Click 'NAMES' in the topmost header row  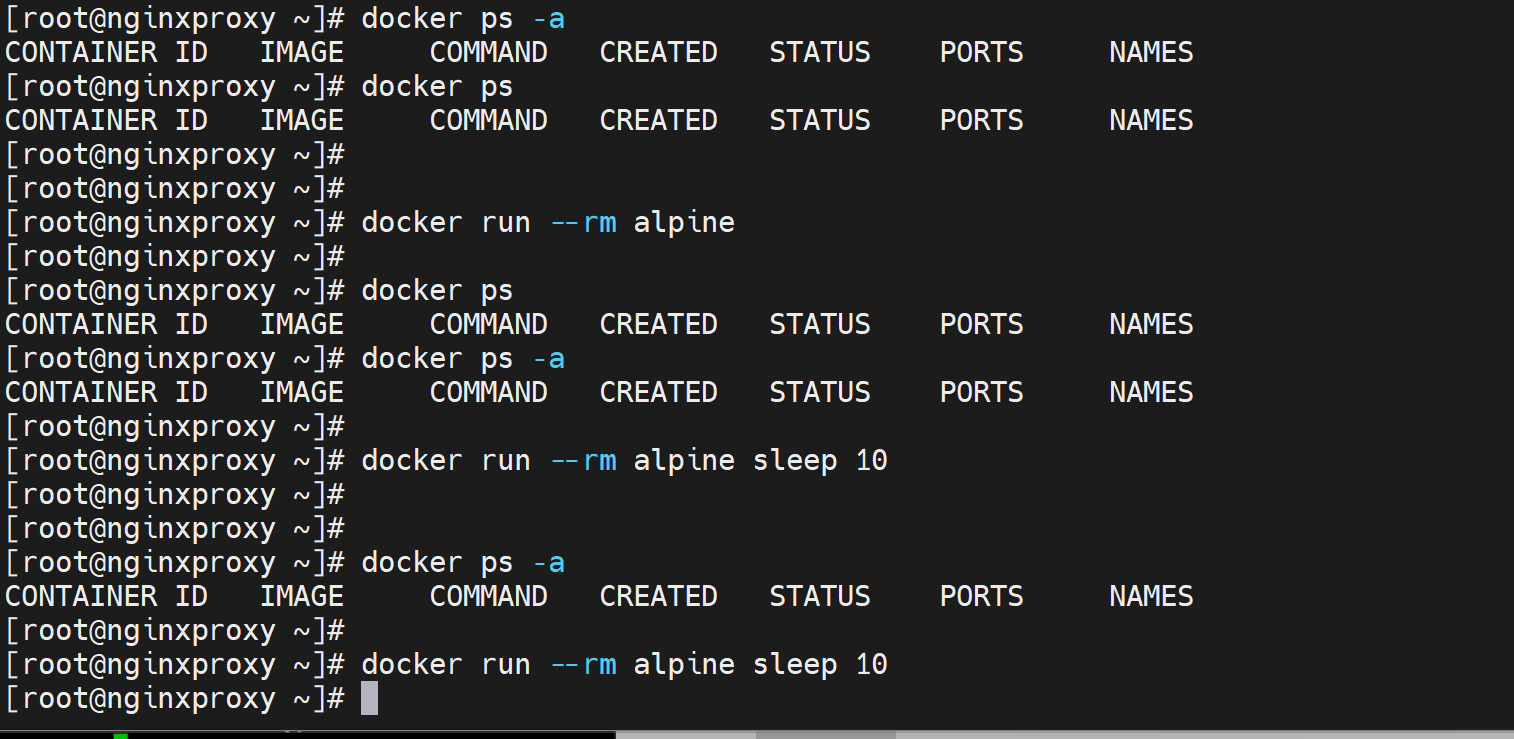pos(1151,52)
